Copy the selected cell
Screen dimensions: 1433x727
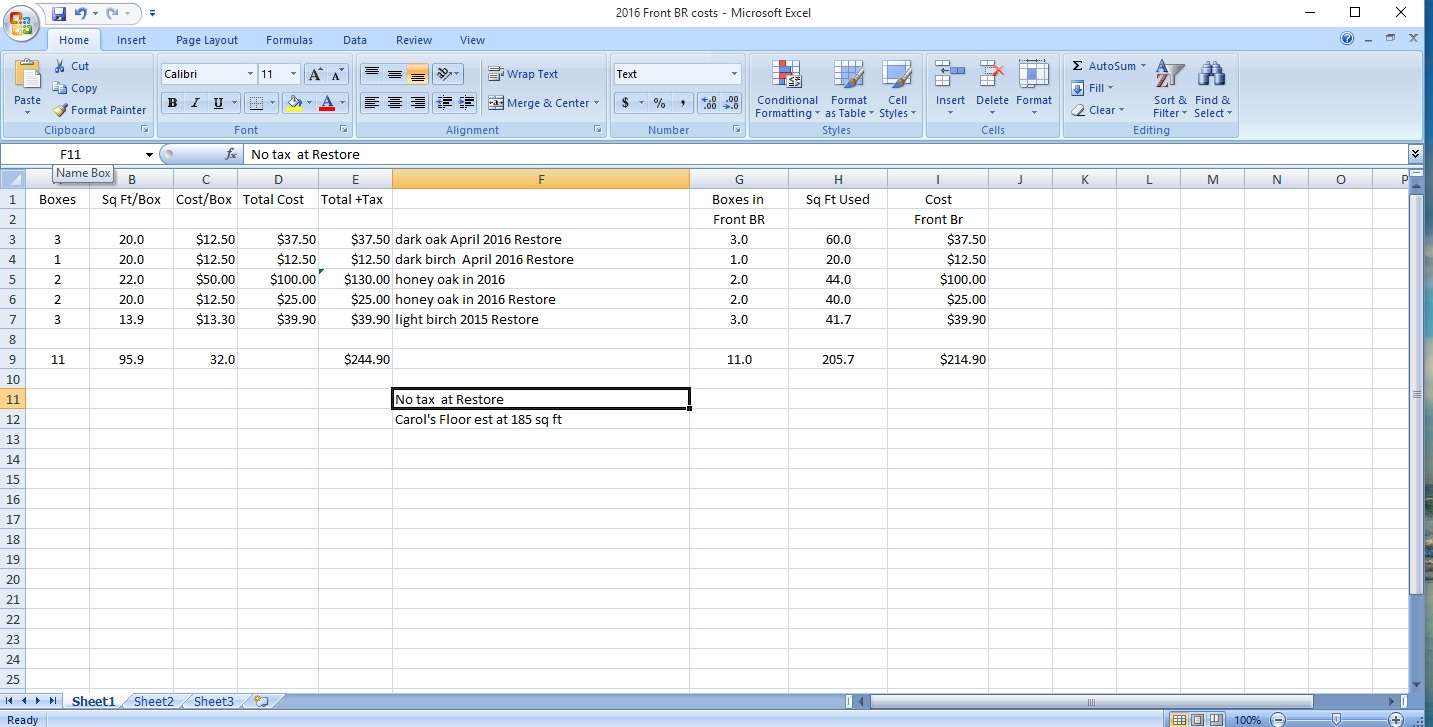point(76,88)
